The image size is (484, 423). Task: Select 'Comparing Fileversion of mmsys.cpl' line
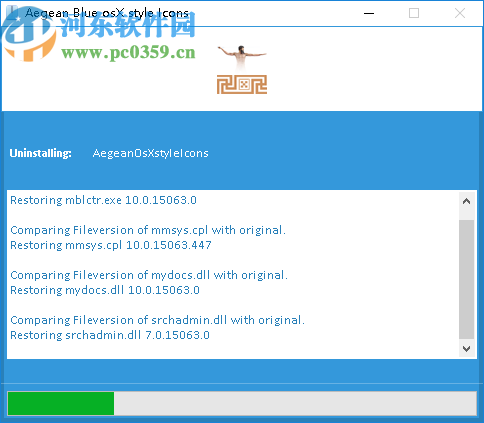[148, 230]
